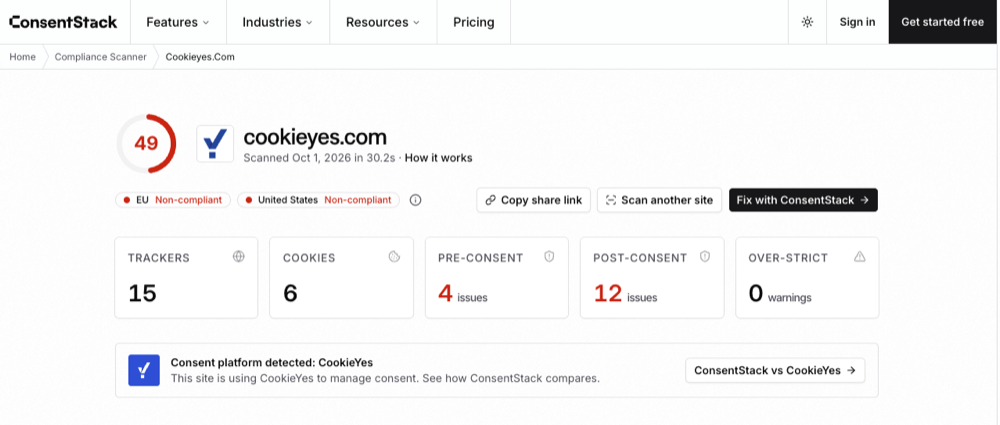
Task: Click the Scan another site button
Action: pos(659,200)
